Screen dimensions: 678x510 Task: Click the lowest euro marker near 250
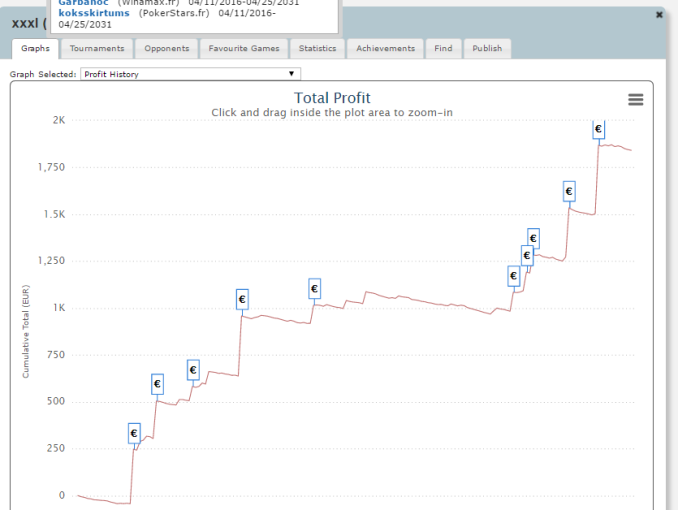134,433
